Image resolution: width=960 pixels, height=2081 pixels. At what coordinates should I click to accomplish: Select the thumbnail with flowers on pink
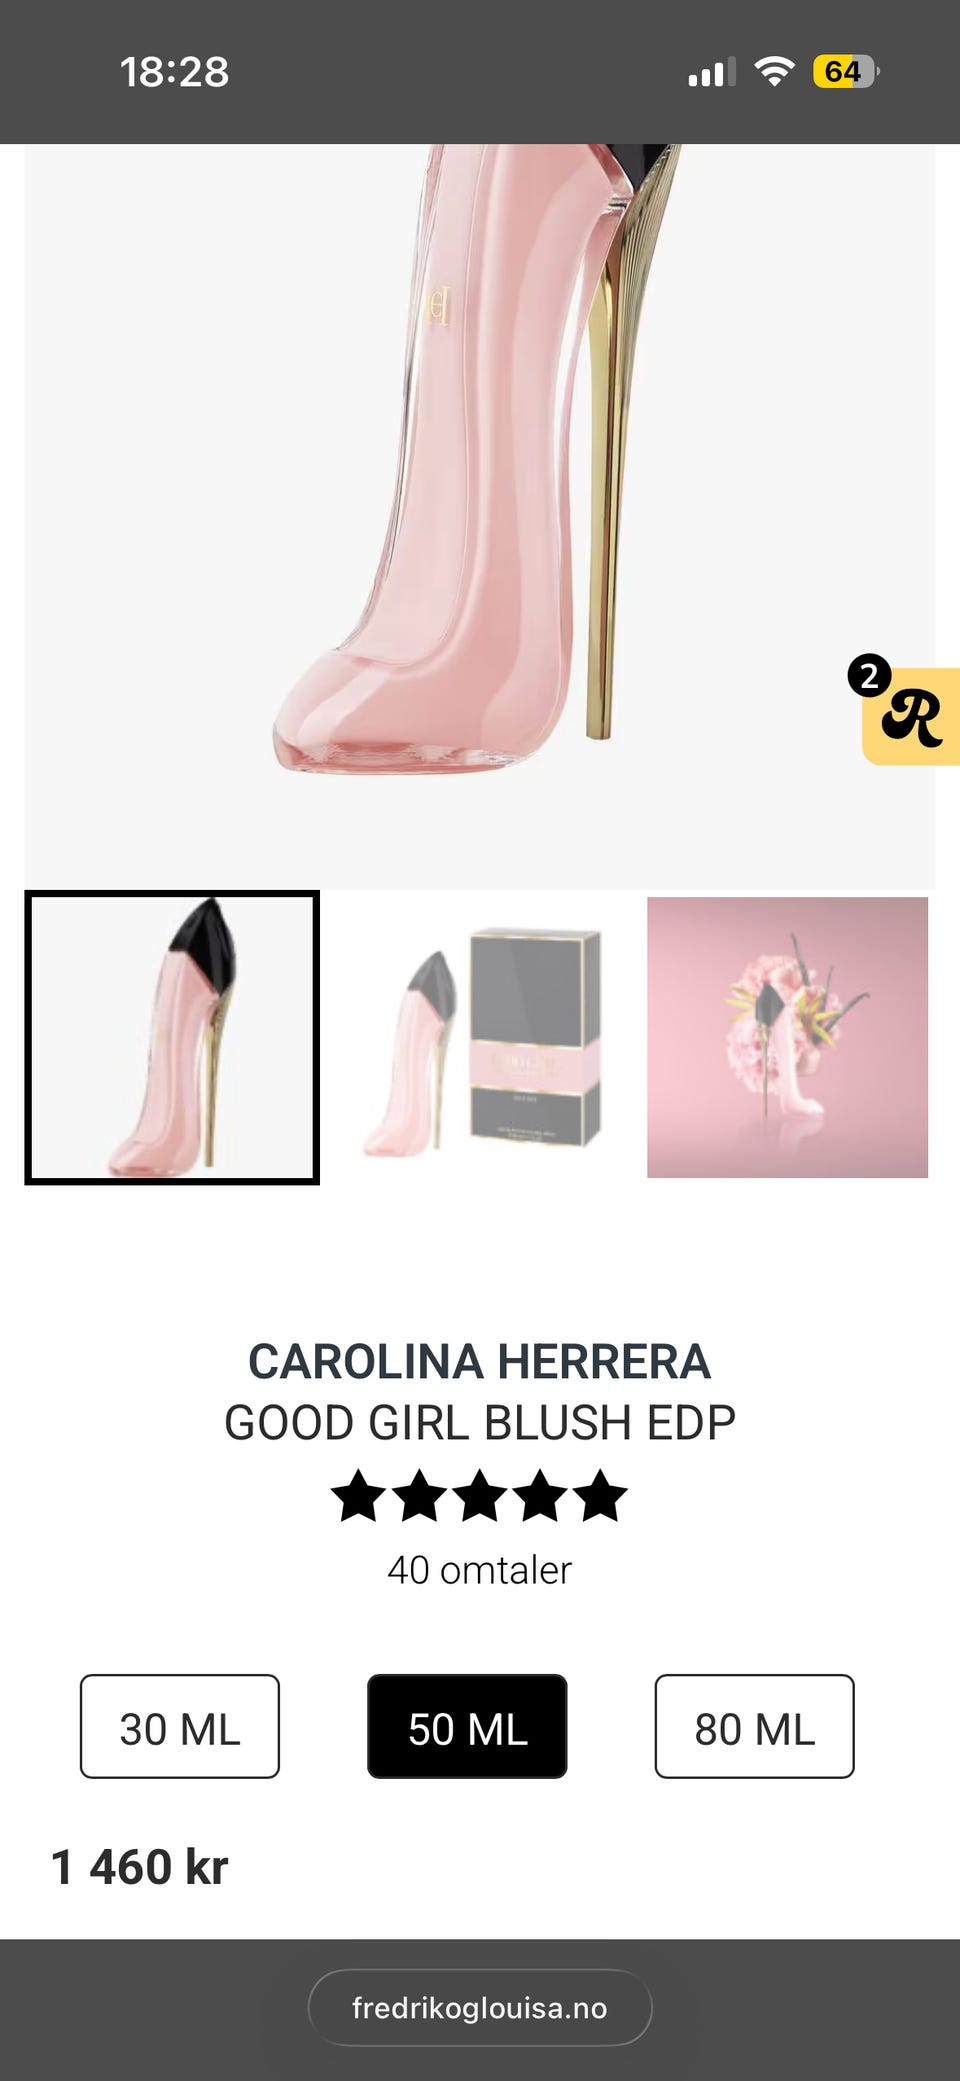(787, 1037)
